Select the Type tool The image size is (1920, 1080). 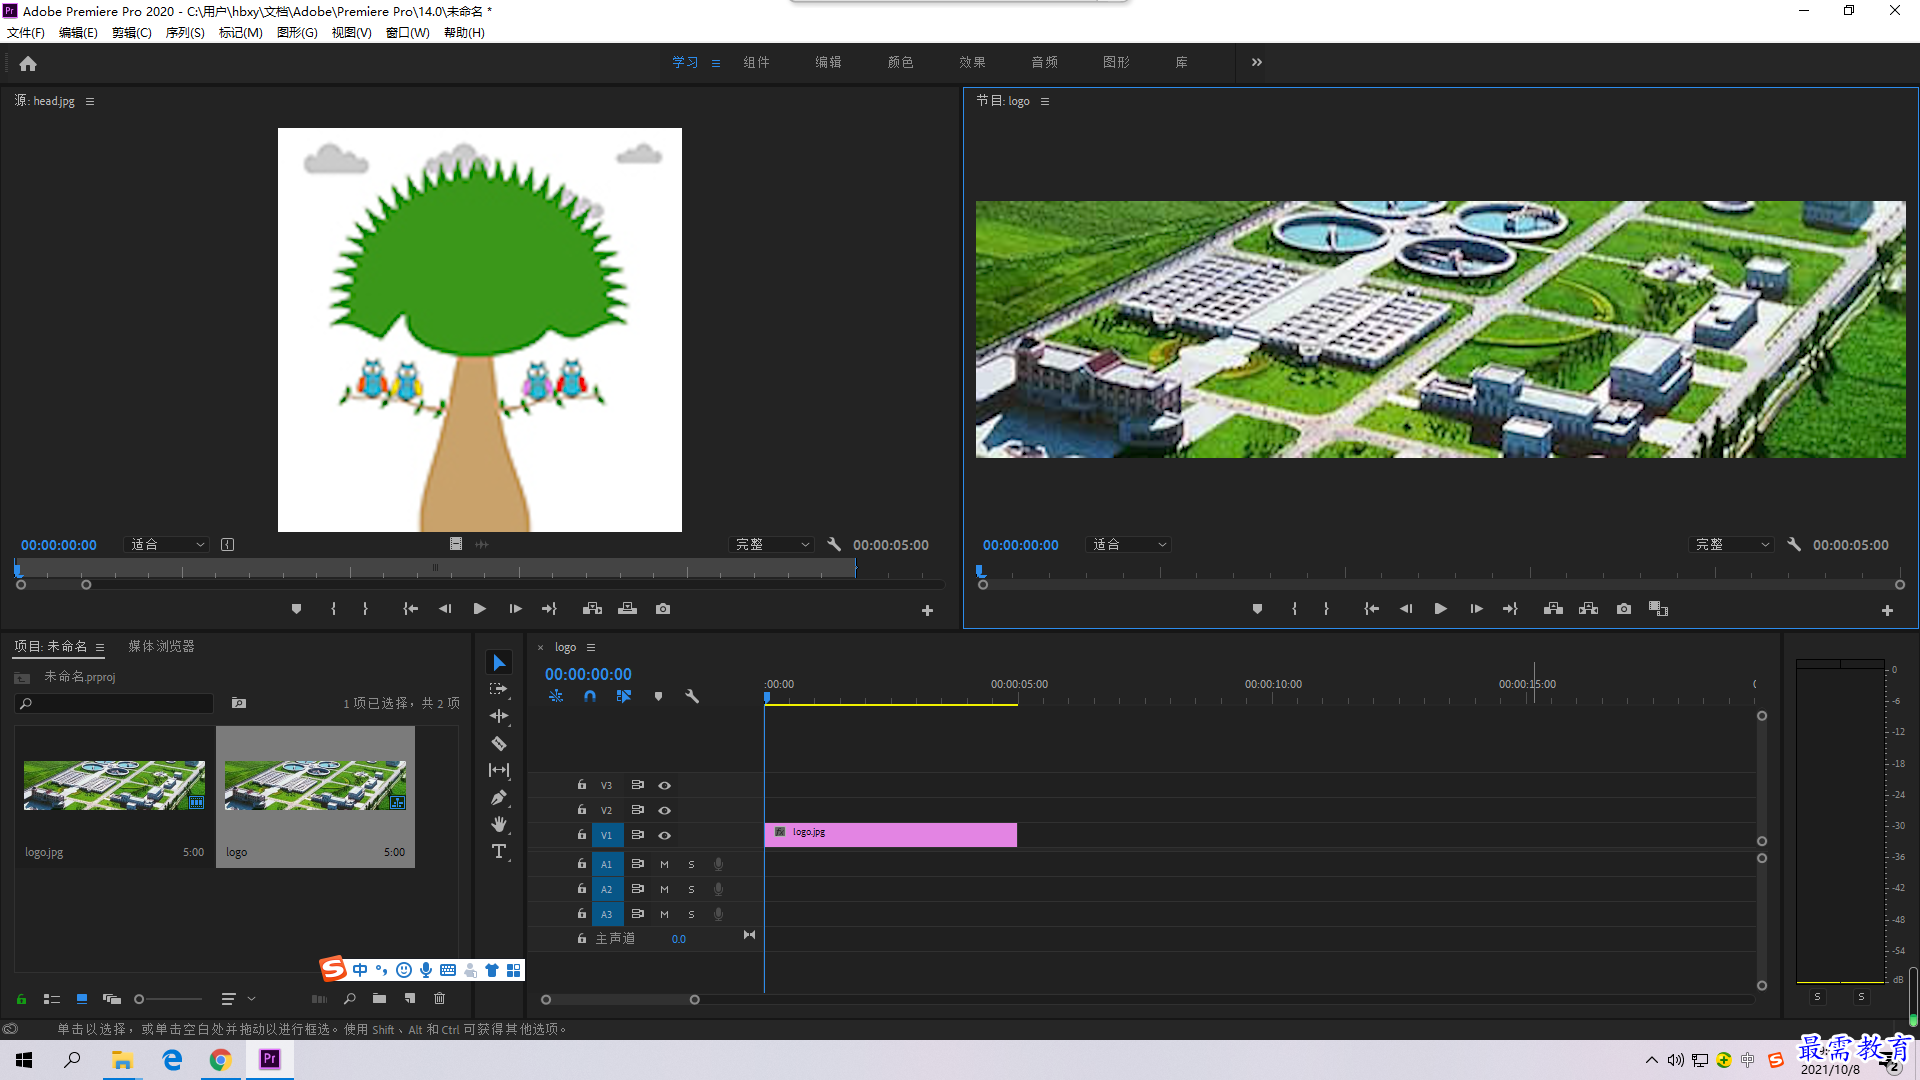(x=499, y=851)
